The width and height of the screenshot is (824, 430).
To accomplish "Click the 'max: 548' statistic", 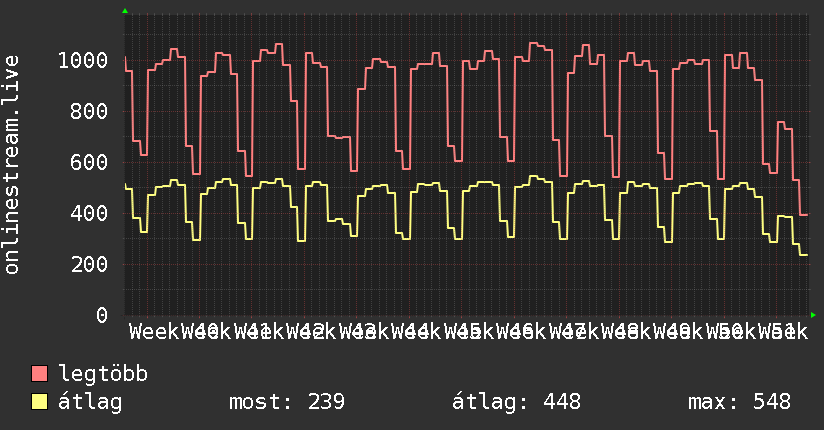I will (x=739, y=402).
